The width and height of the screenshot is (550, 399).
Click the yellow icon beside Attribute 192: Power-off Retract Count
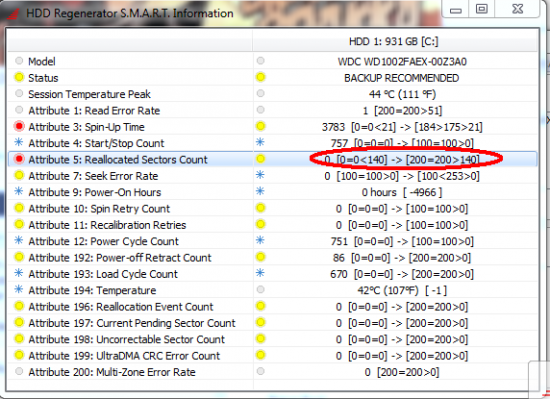click(19, 257)
